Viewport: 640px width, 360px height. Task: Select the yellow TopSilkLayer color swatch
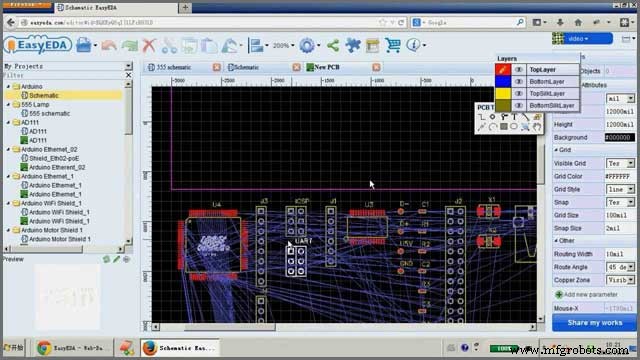[503, 93]
